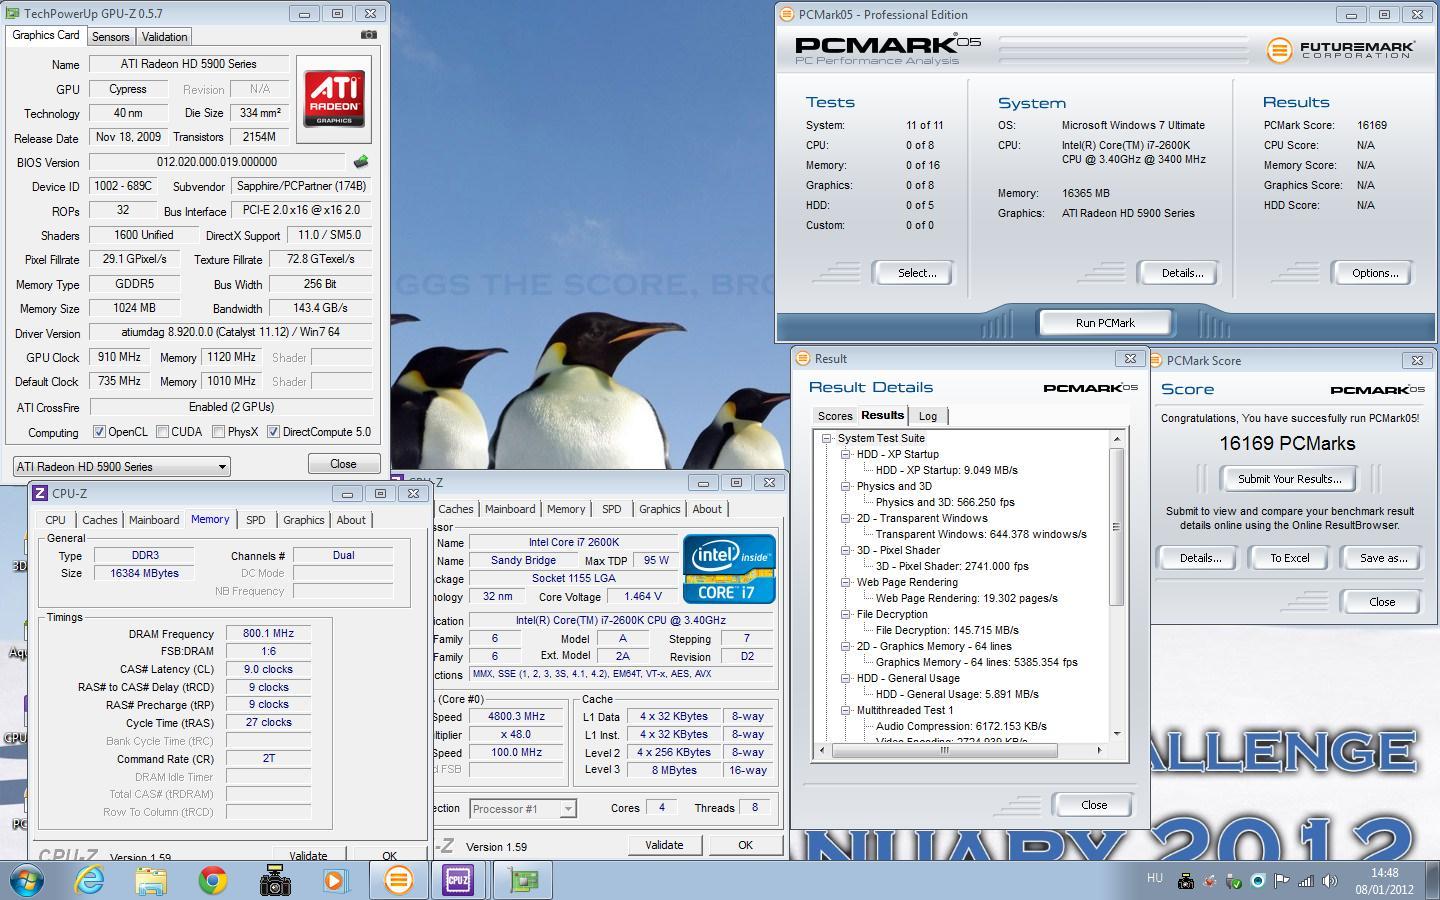Click the Select... button under Tests
Image resolution: width=1440 pixels, height=900 pixels.
(916, 273)
